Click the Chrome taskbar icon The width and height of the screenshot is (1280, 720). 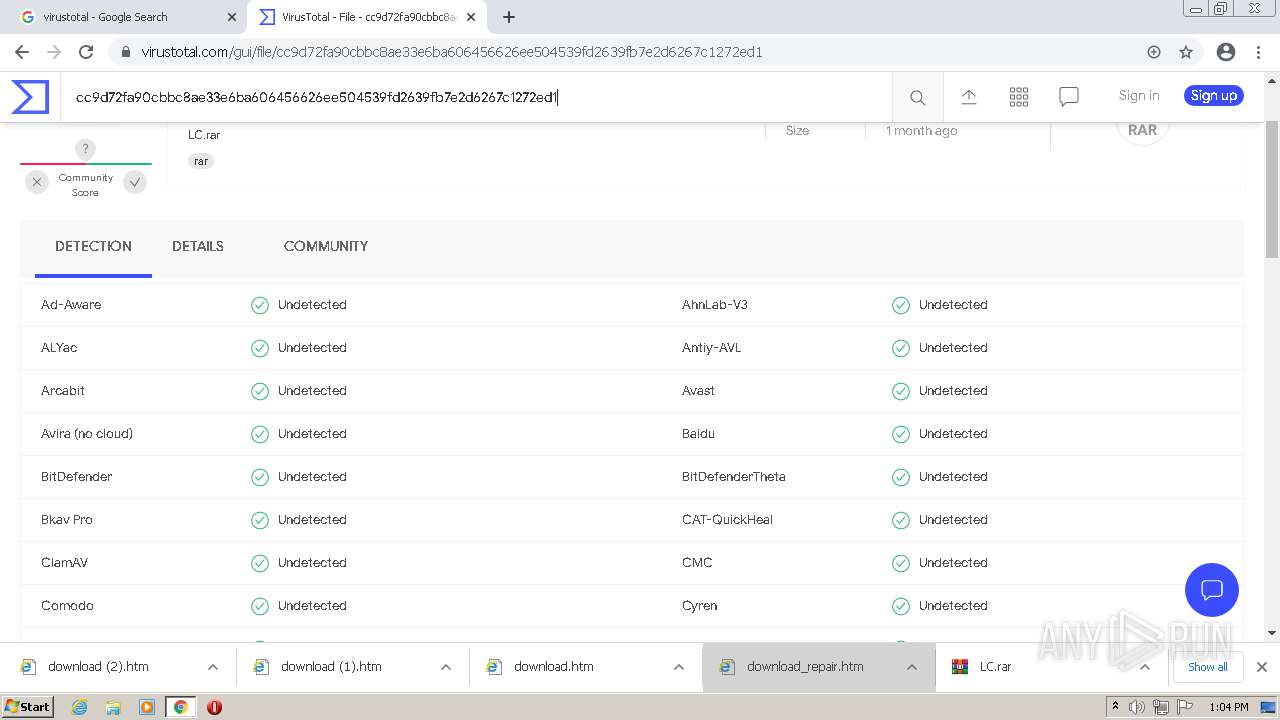(180, 707)
